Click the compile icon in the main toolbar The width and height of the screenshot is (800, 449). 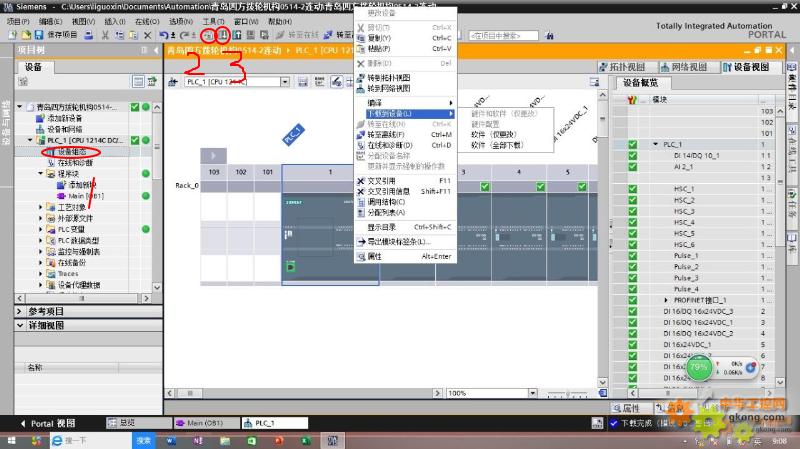point(208,35)
